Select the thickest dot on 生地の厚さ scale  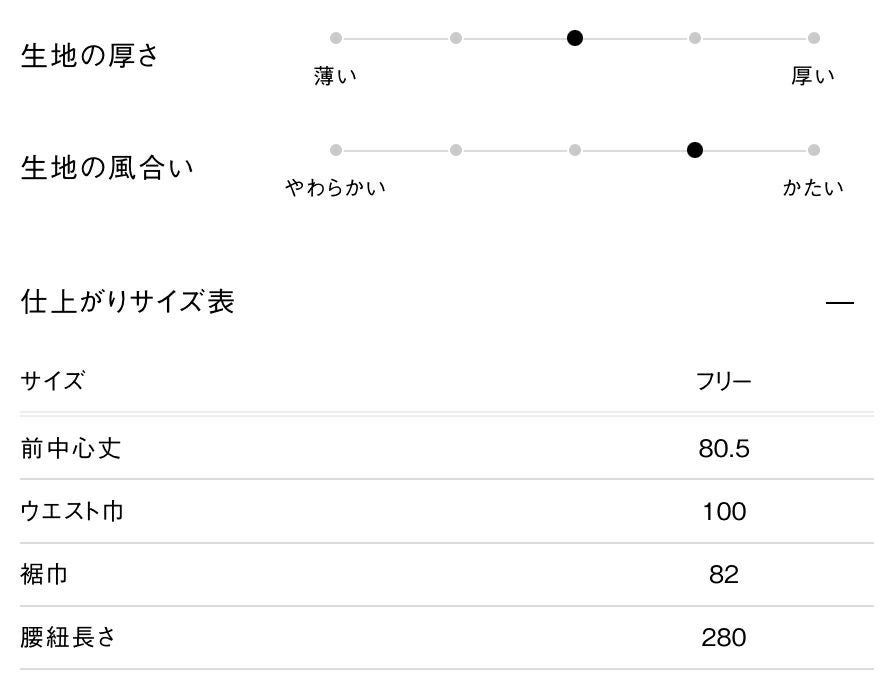coord(814,38)
